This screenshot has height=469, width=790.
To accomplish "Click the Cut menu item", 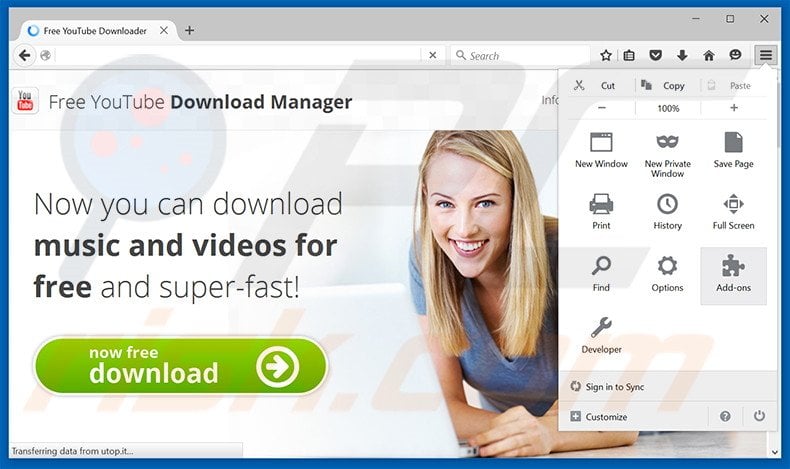I will [x=601, y=86].
